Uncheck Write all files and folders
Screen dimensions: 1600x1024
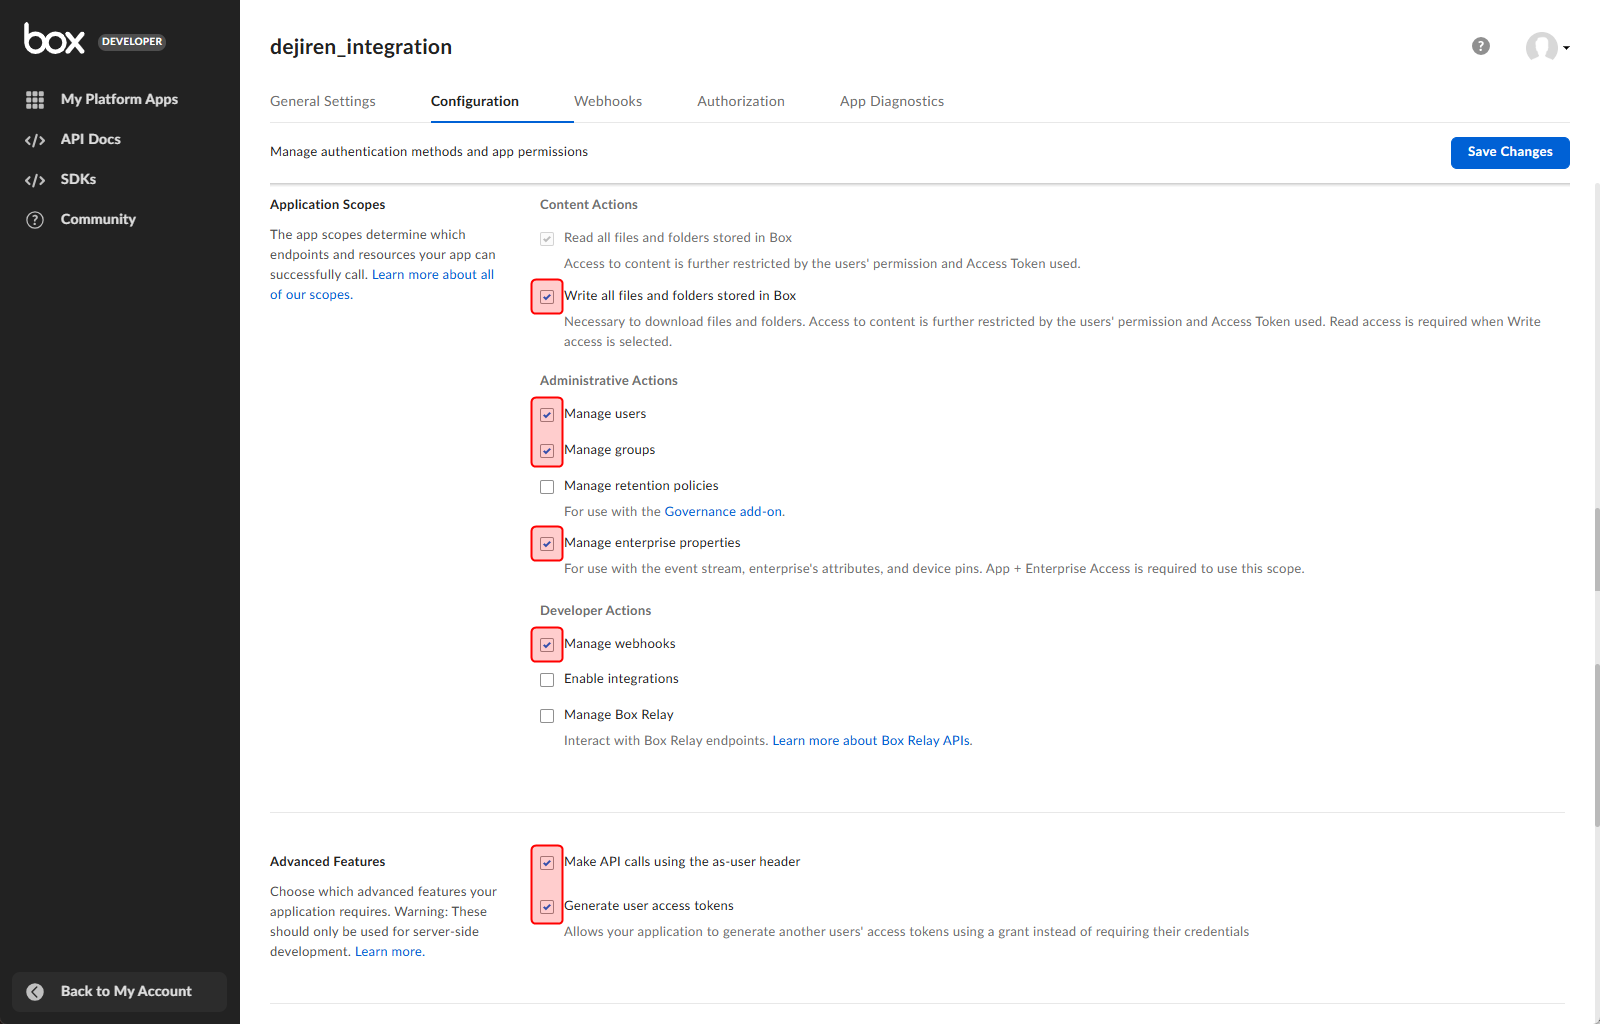point(547,297)
